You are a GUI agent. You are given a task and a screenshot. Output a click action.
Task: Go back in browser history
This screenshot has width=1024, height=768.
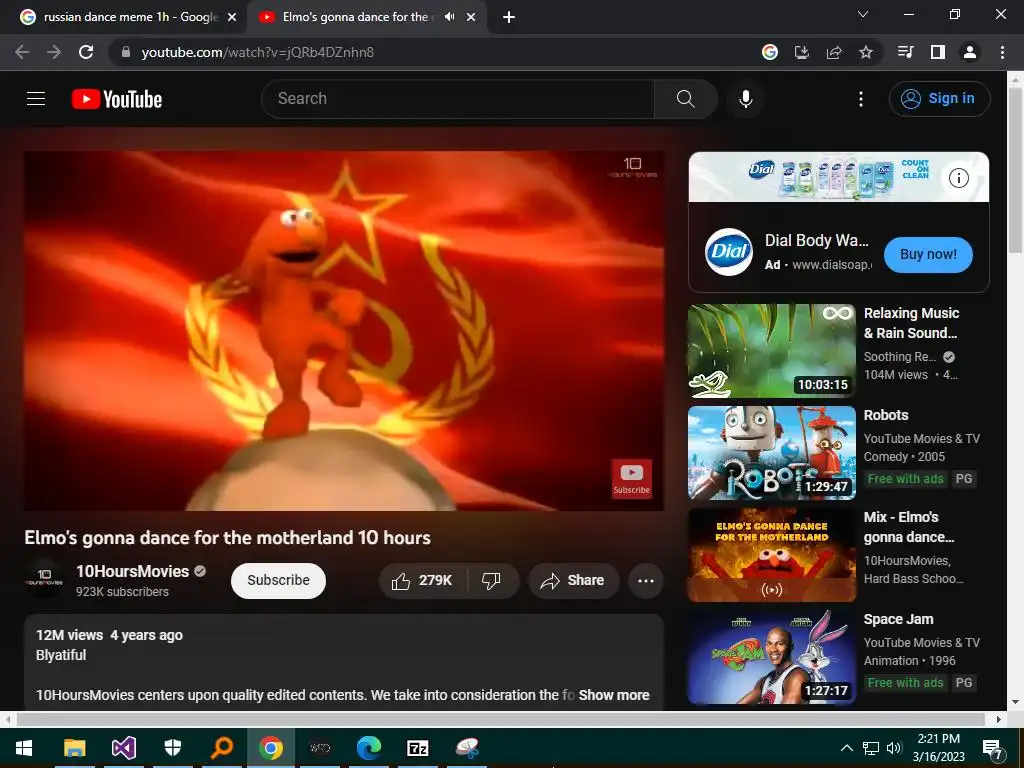click(x=22, y=52)
